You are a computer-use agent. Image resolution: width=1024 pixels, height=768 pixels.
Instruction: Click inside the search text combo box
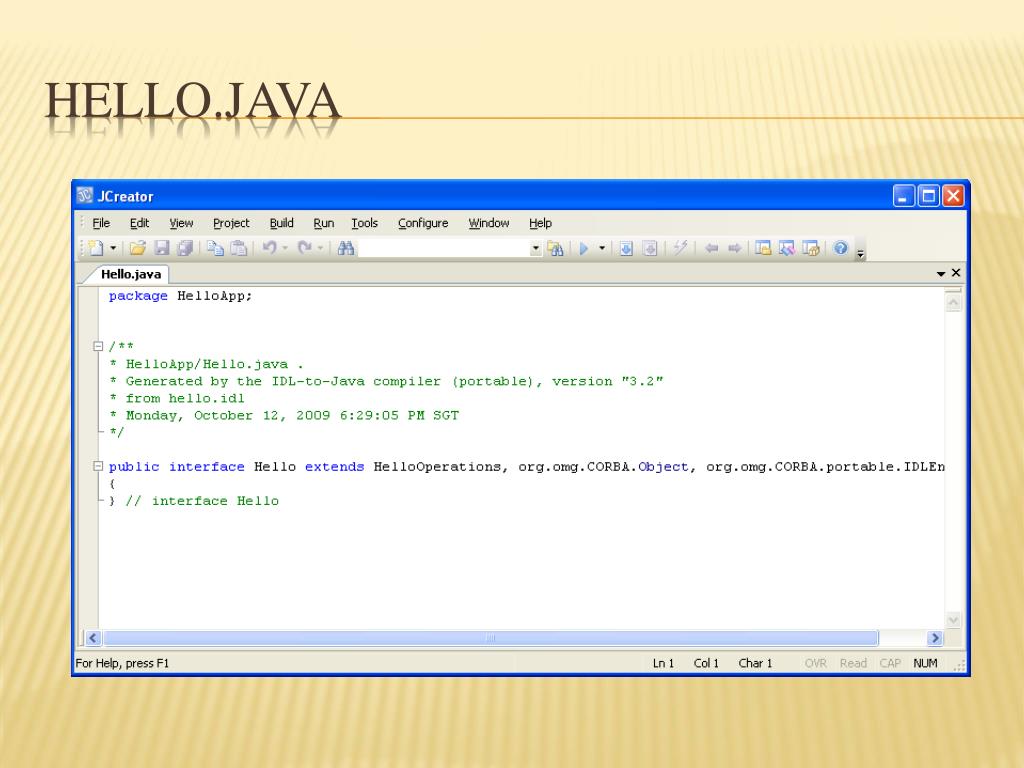coord(444,248)
